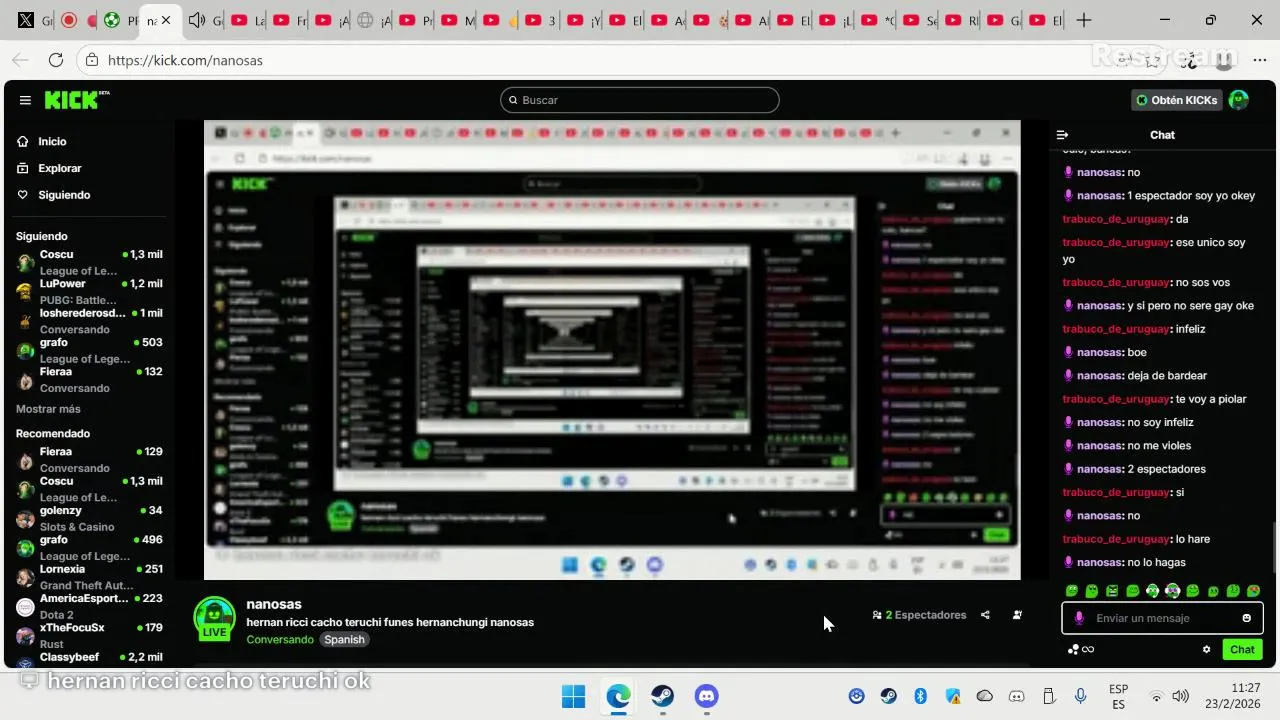1280x720 pixels.
Task: Select the last rainbow emote in chat bar
Action: coord(1254,591)
